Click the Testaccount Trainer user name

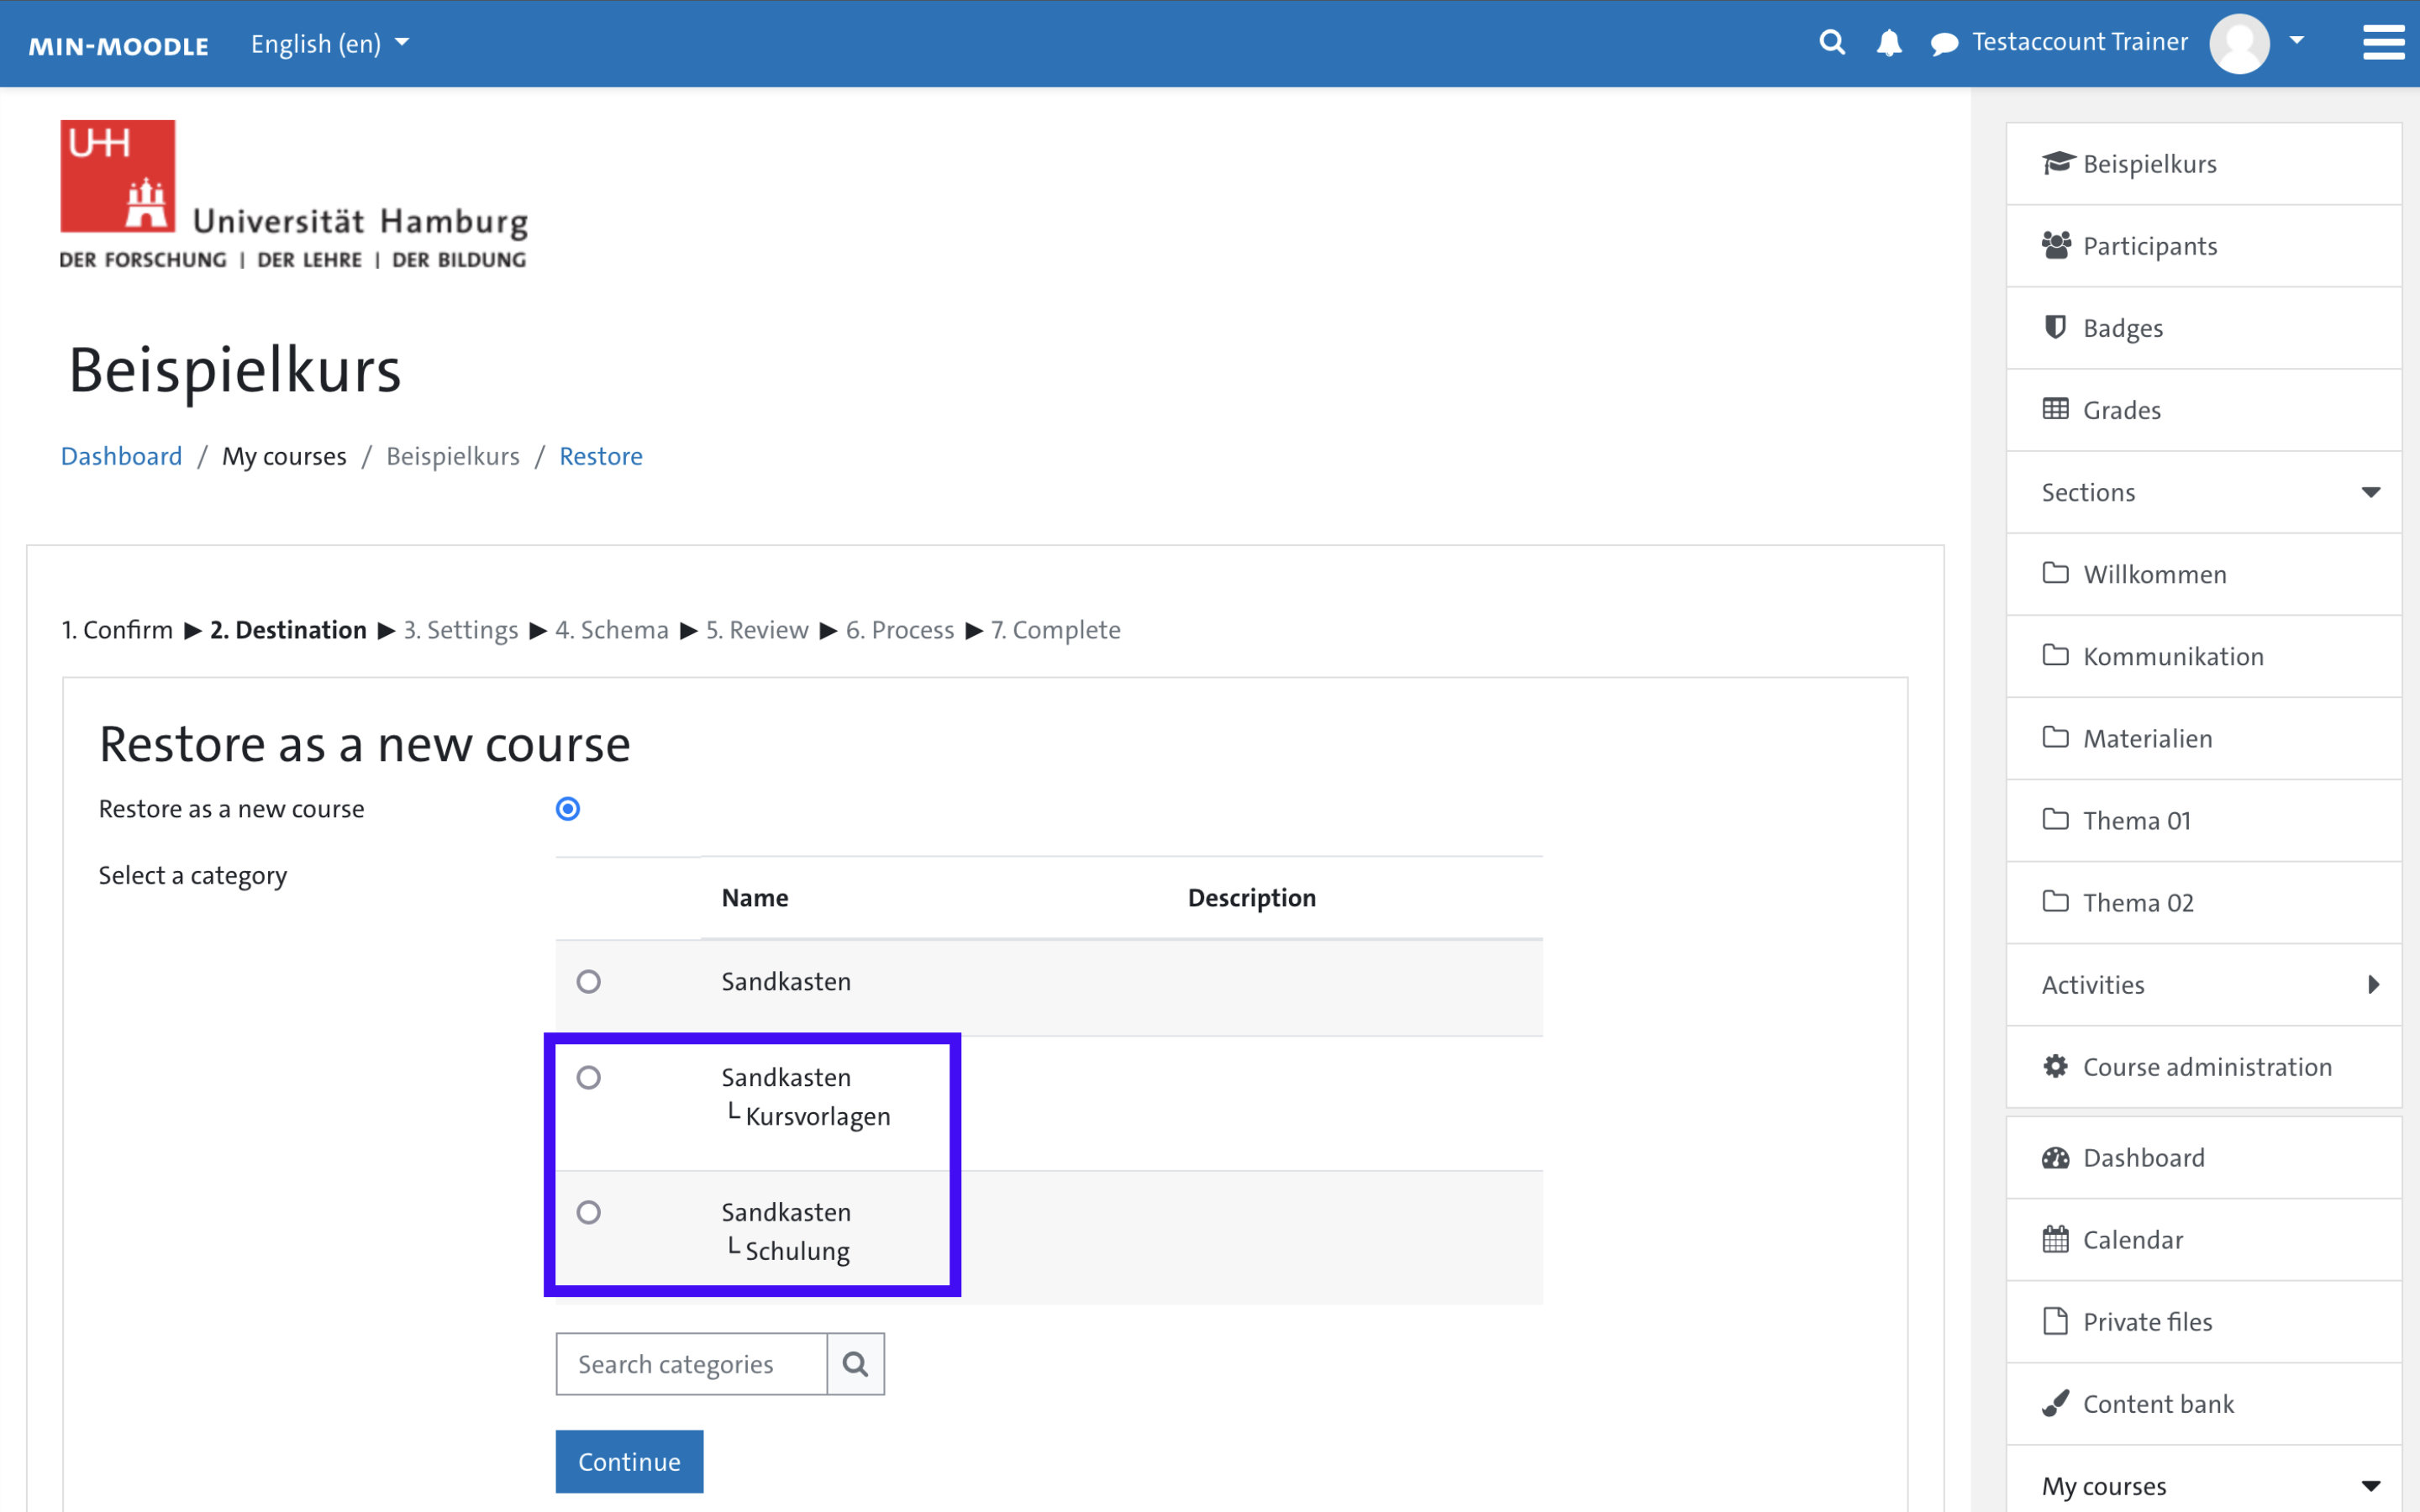[2080, 42]
